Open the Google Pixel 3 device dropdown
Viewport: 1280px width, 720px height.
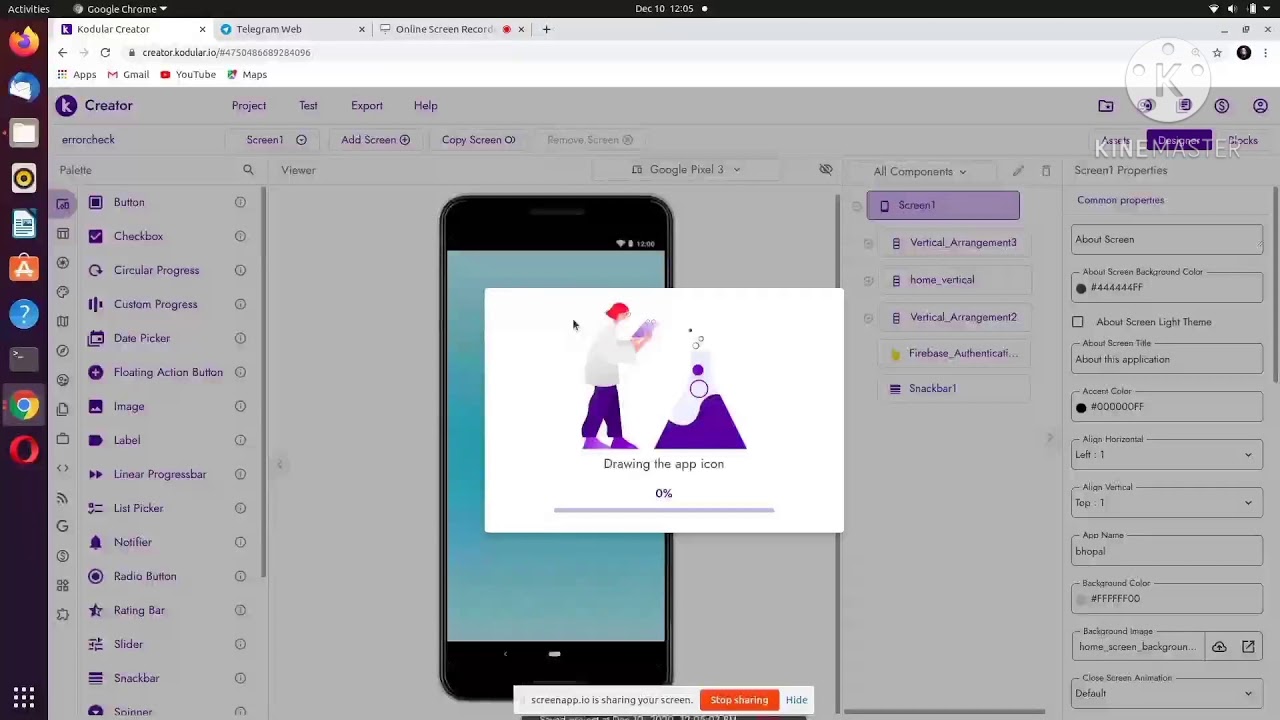[x=686, y=170]
